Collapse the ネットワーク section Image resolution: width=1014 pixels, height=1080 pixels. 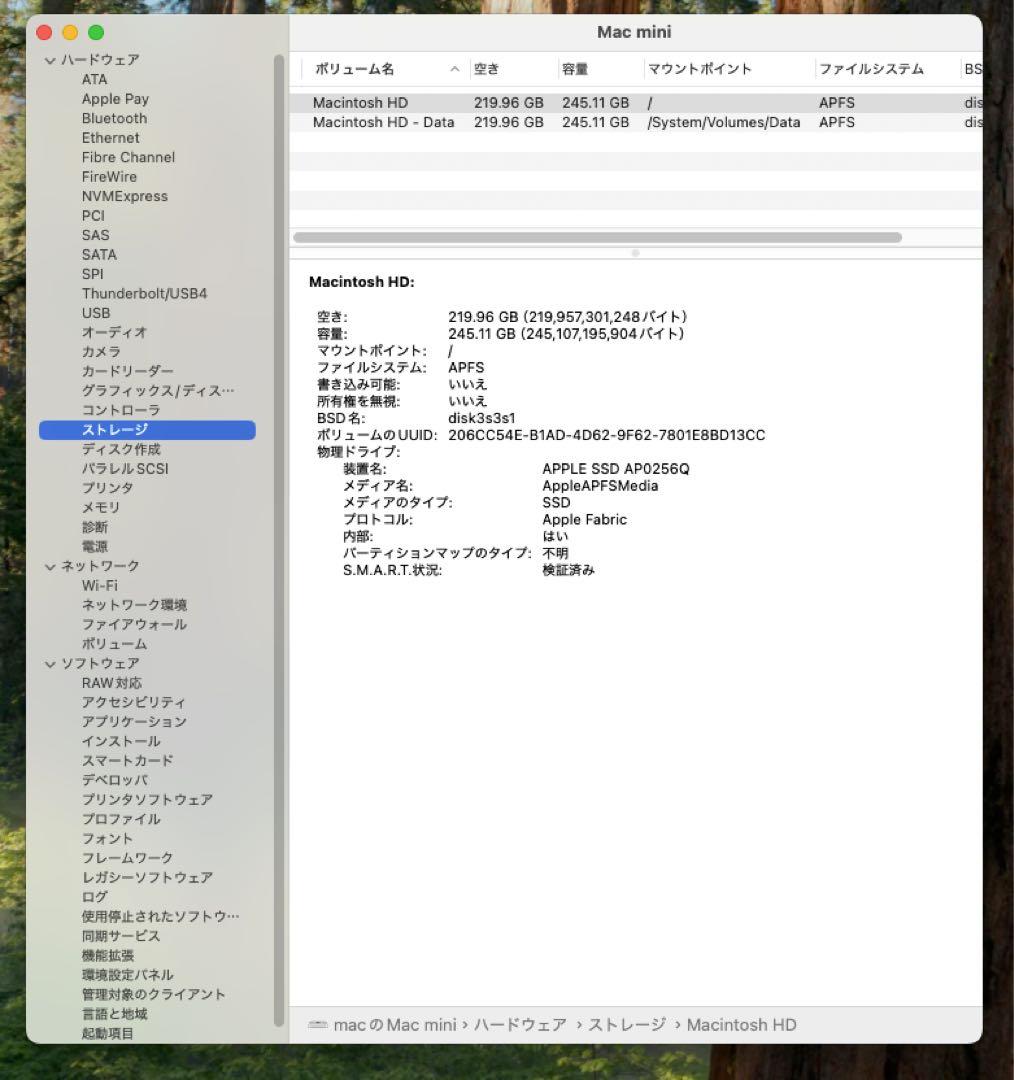point(50,567)
